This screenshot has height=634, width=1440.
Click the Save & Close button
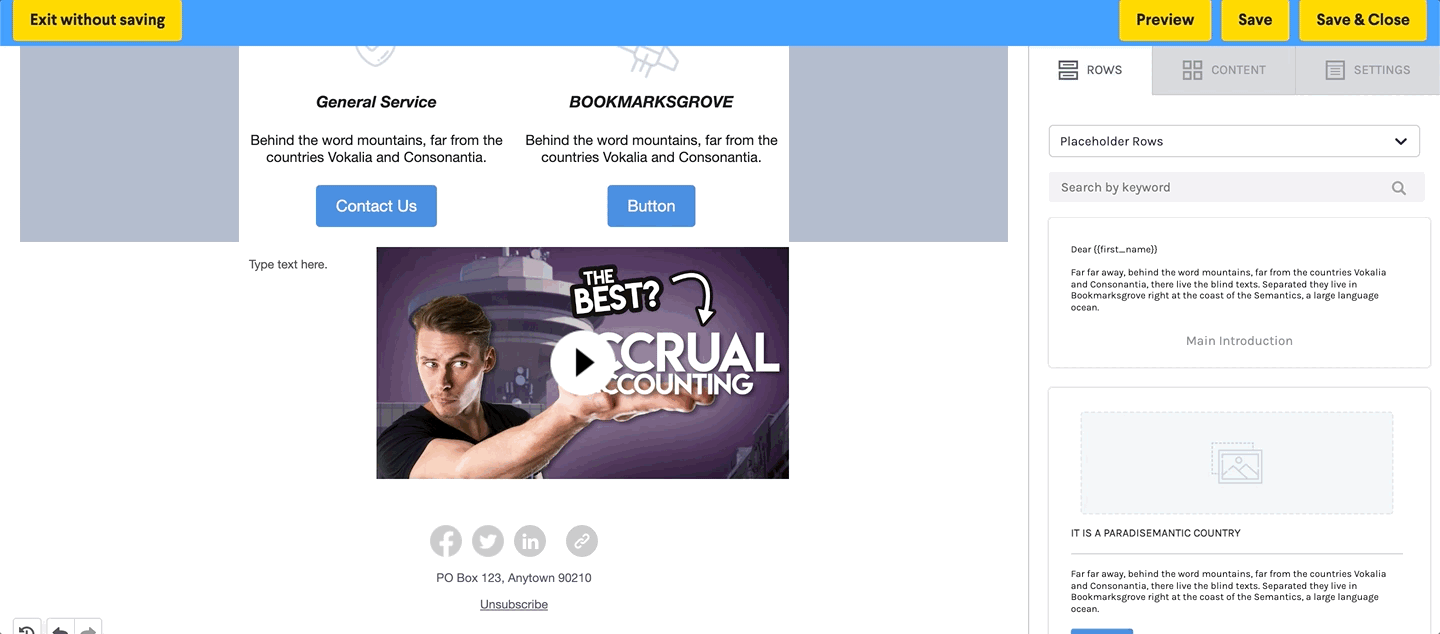pos(1362,20)
